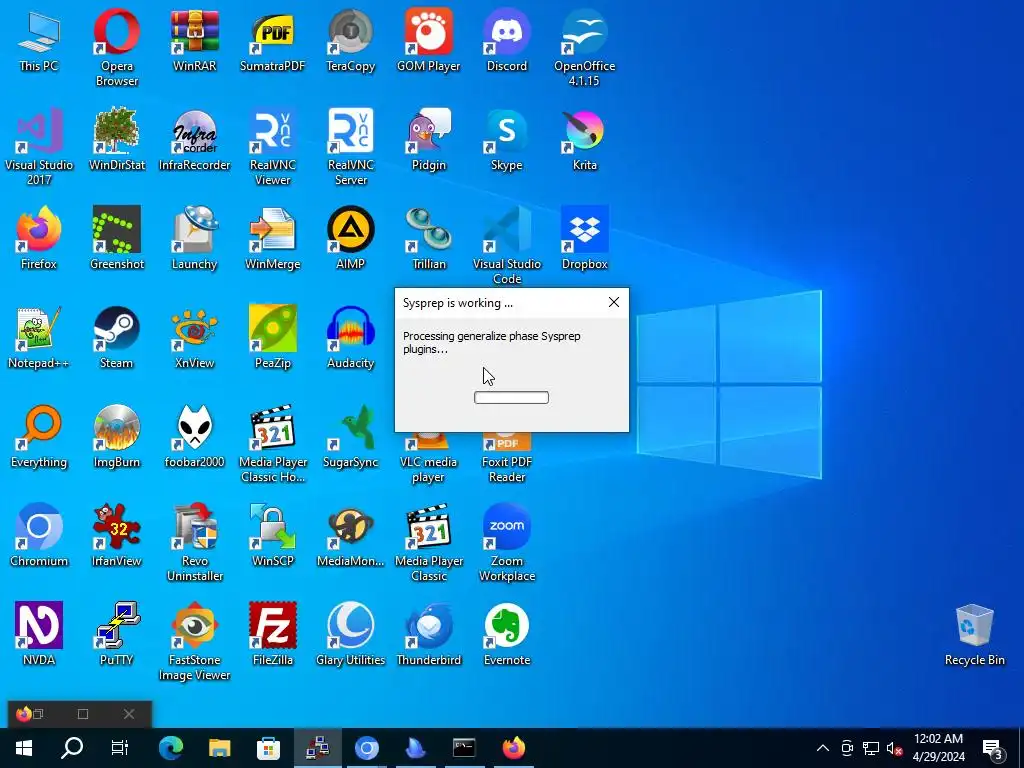Select the PeaZip desktop icon
This screenshot has width=1024, height=768.
(x=273, y=337)
